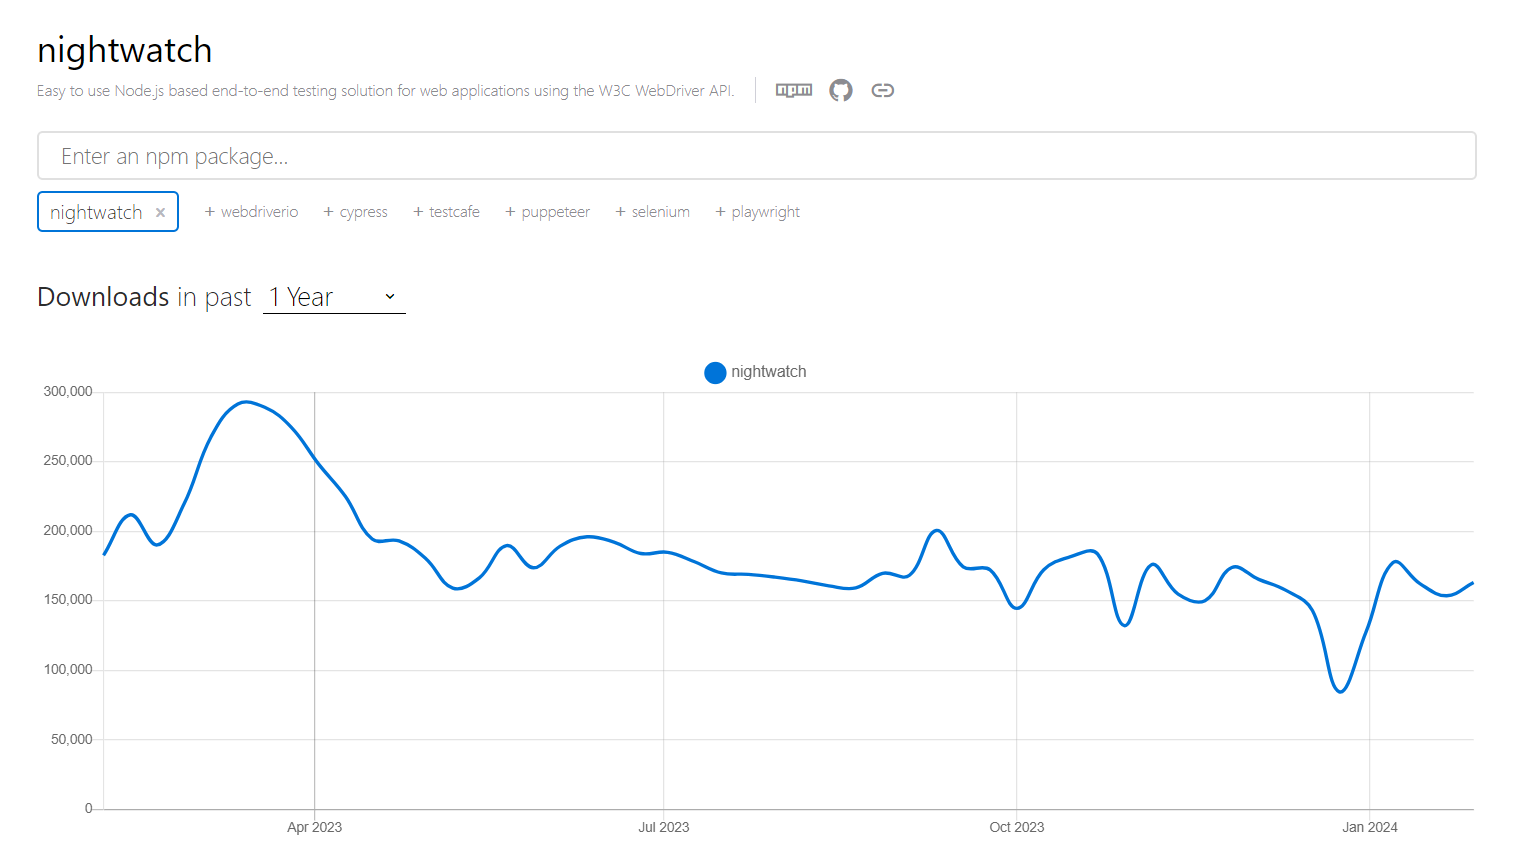
Task: Remove nightwatch with the x icon
Action: click(160, 211)
